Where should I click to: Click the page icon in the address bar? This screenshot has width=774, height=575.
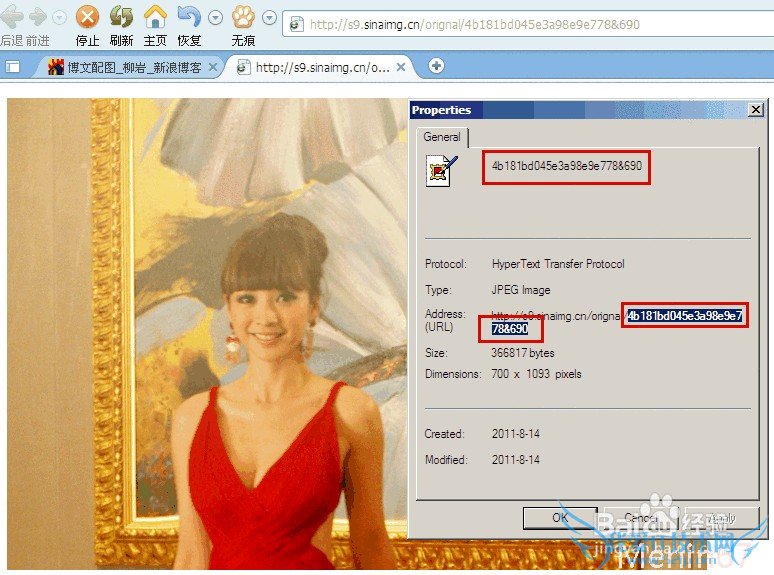click(296, 24)
